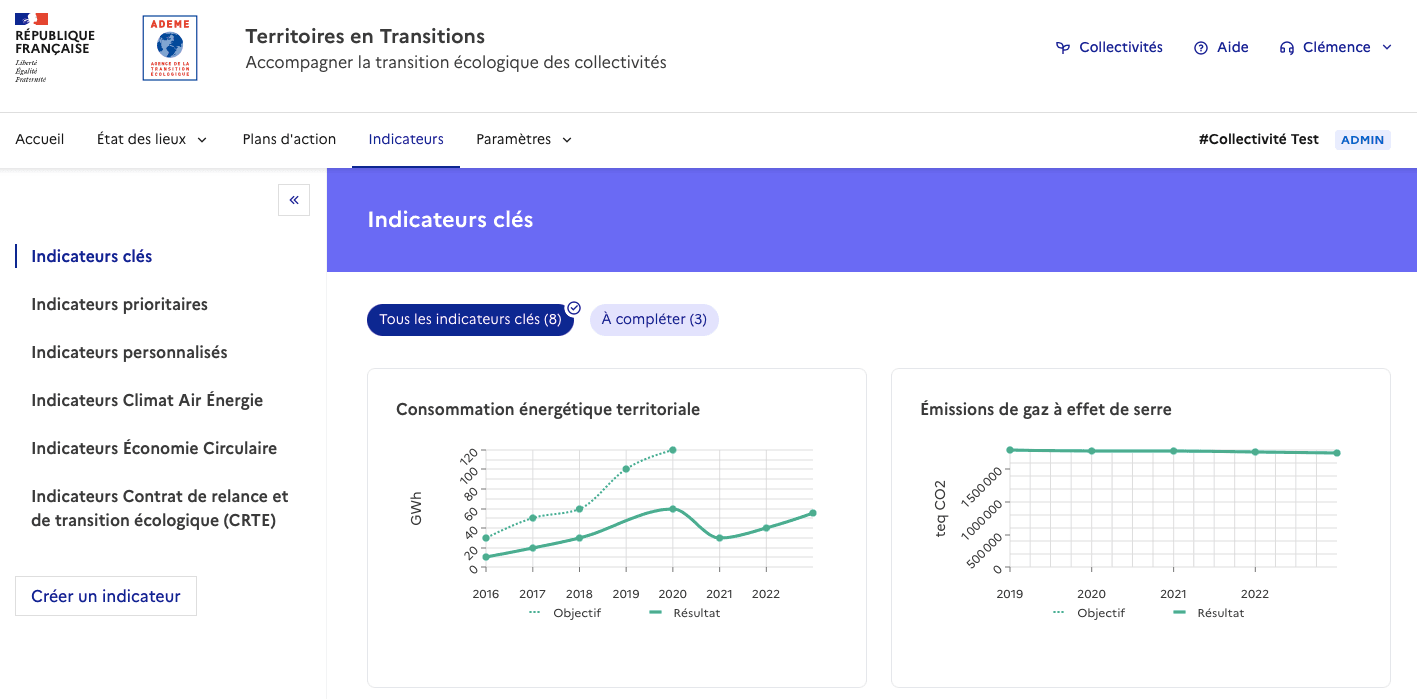Open Indicateurs prioritaires in the sidebar
Screen dimensions: 1417x699
point(120,304)
